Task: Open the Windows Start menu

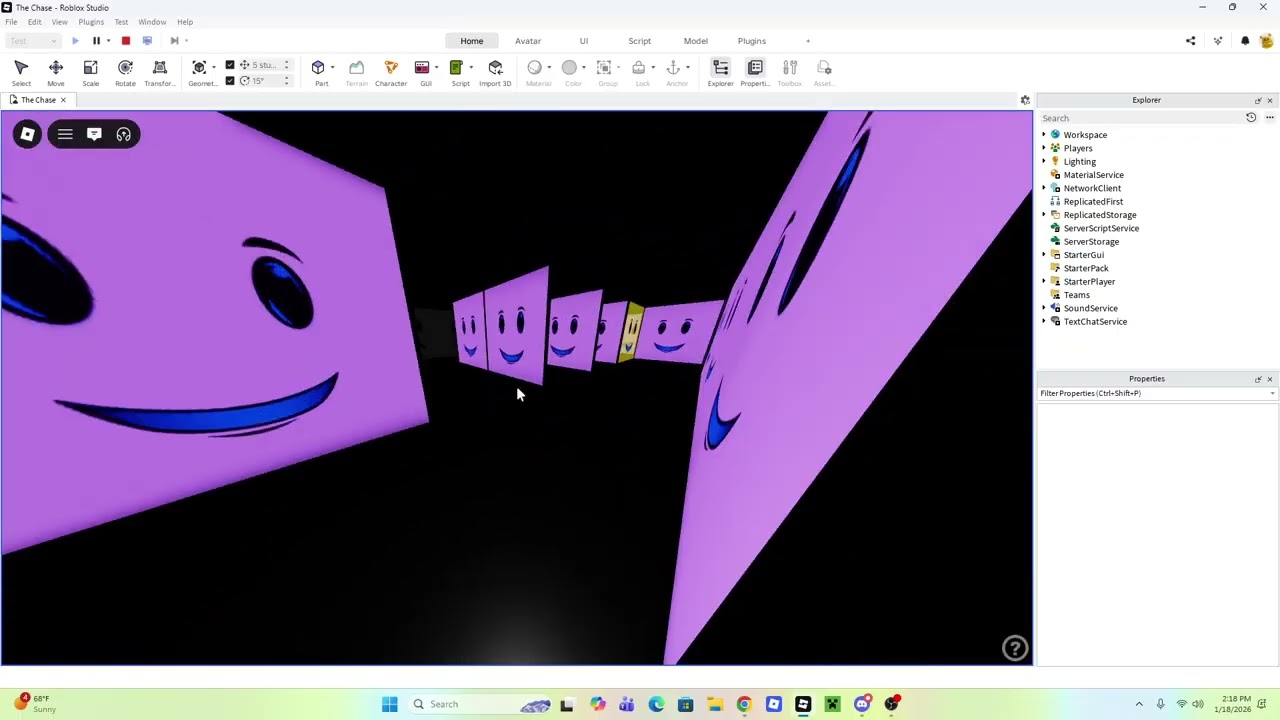Action: 390,704
